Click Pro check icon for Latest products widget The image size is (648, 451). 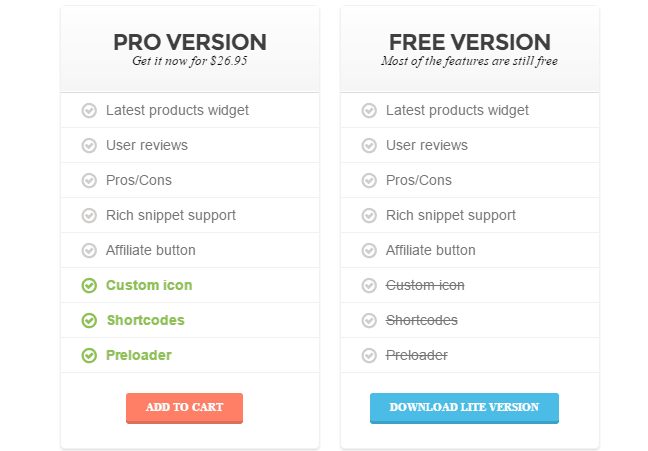89,110
